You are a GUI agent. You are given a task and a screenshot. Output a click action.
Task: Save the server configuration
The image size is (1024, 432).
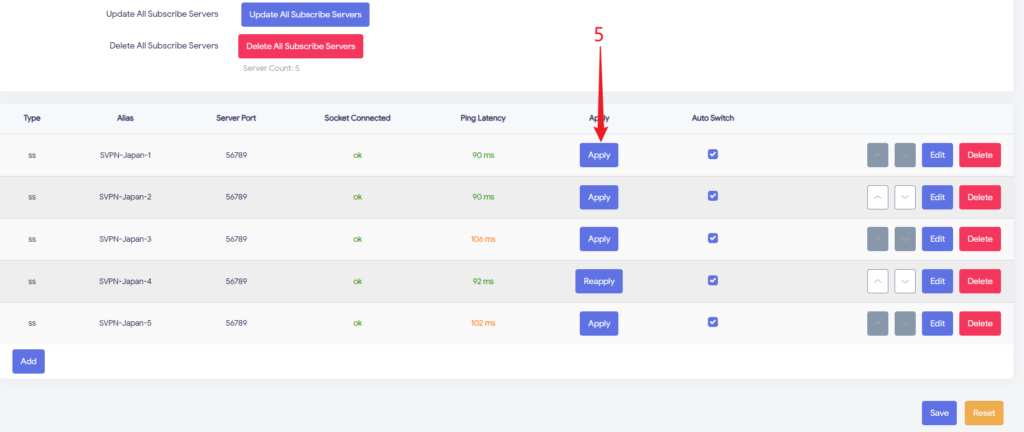pyautogui.click(x=939, y=412)
